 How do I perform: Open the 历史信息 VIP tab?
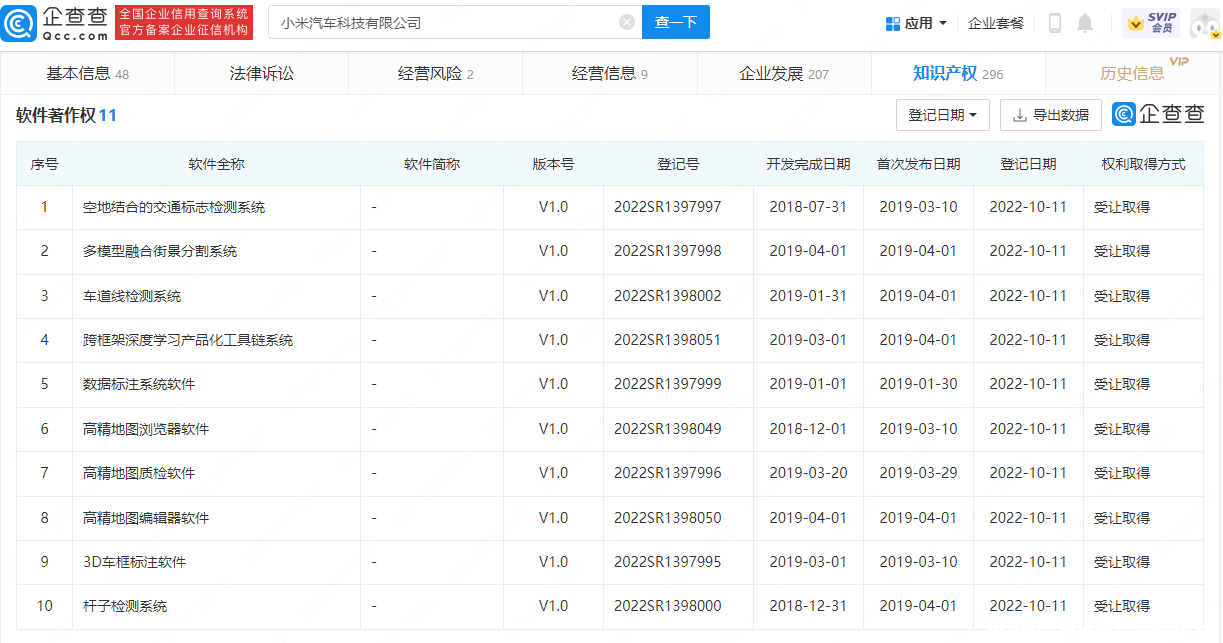[1133, 74]
